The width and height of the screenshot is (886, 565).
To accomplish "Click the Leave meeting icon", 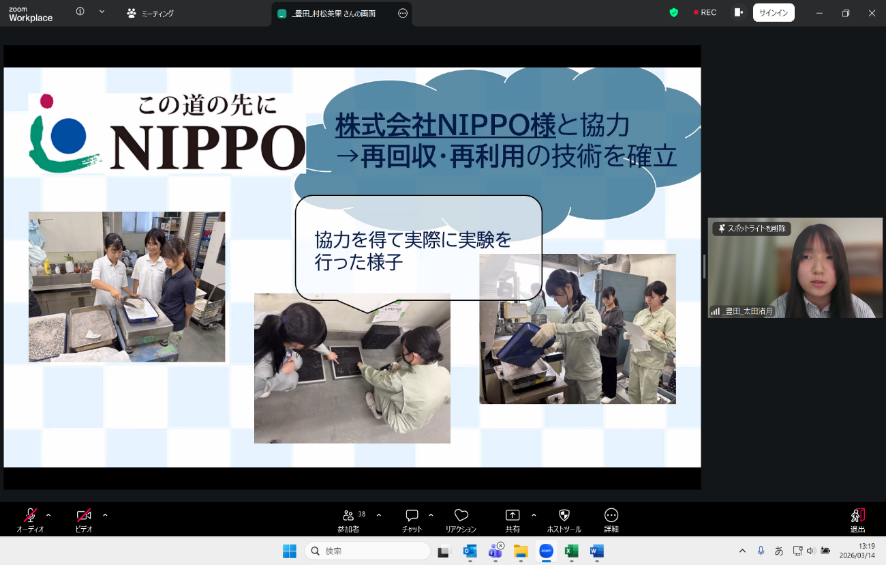I will 857,517.
